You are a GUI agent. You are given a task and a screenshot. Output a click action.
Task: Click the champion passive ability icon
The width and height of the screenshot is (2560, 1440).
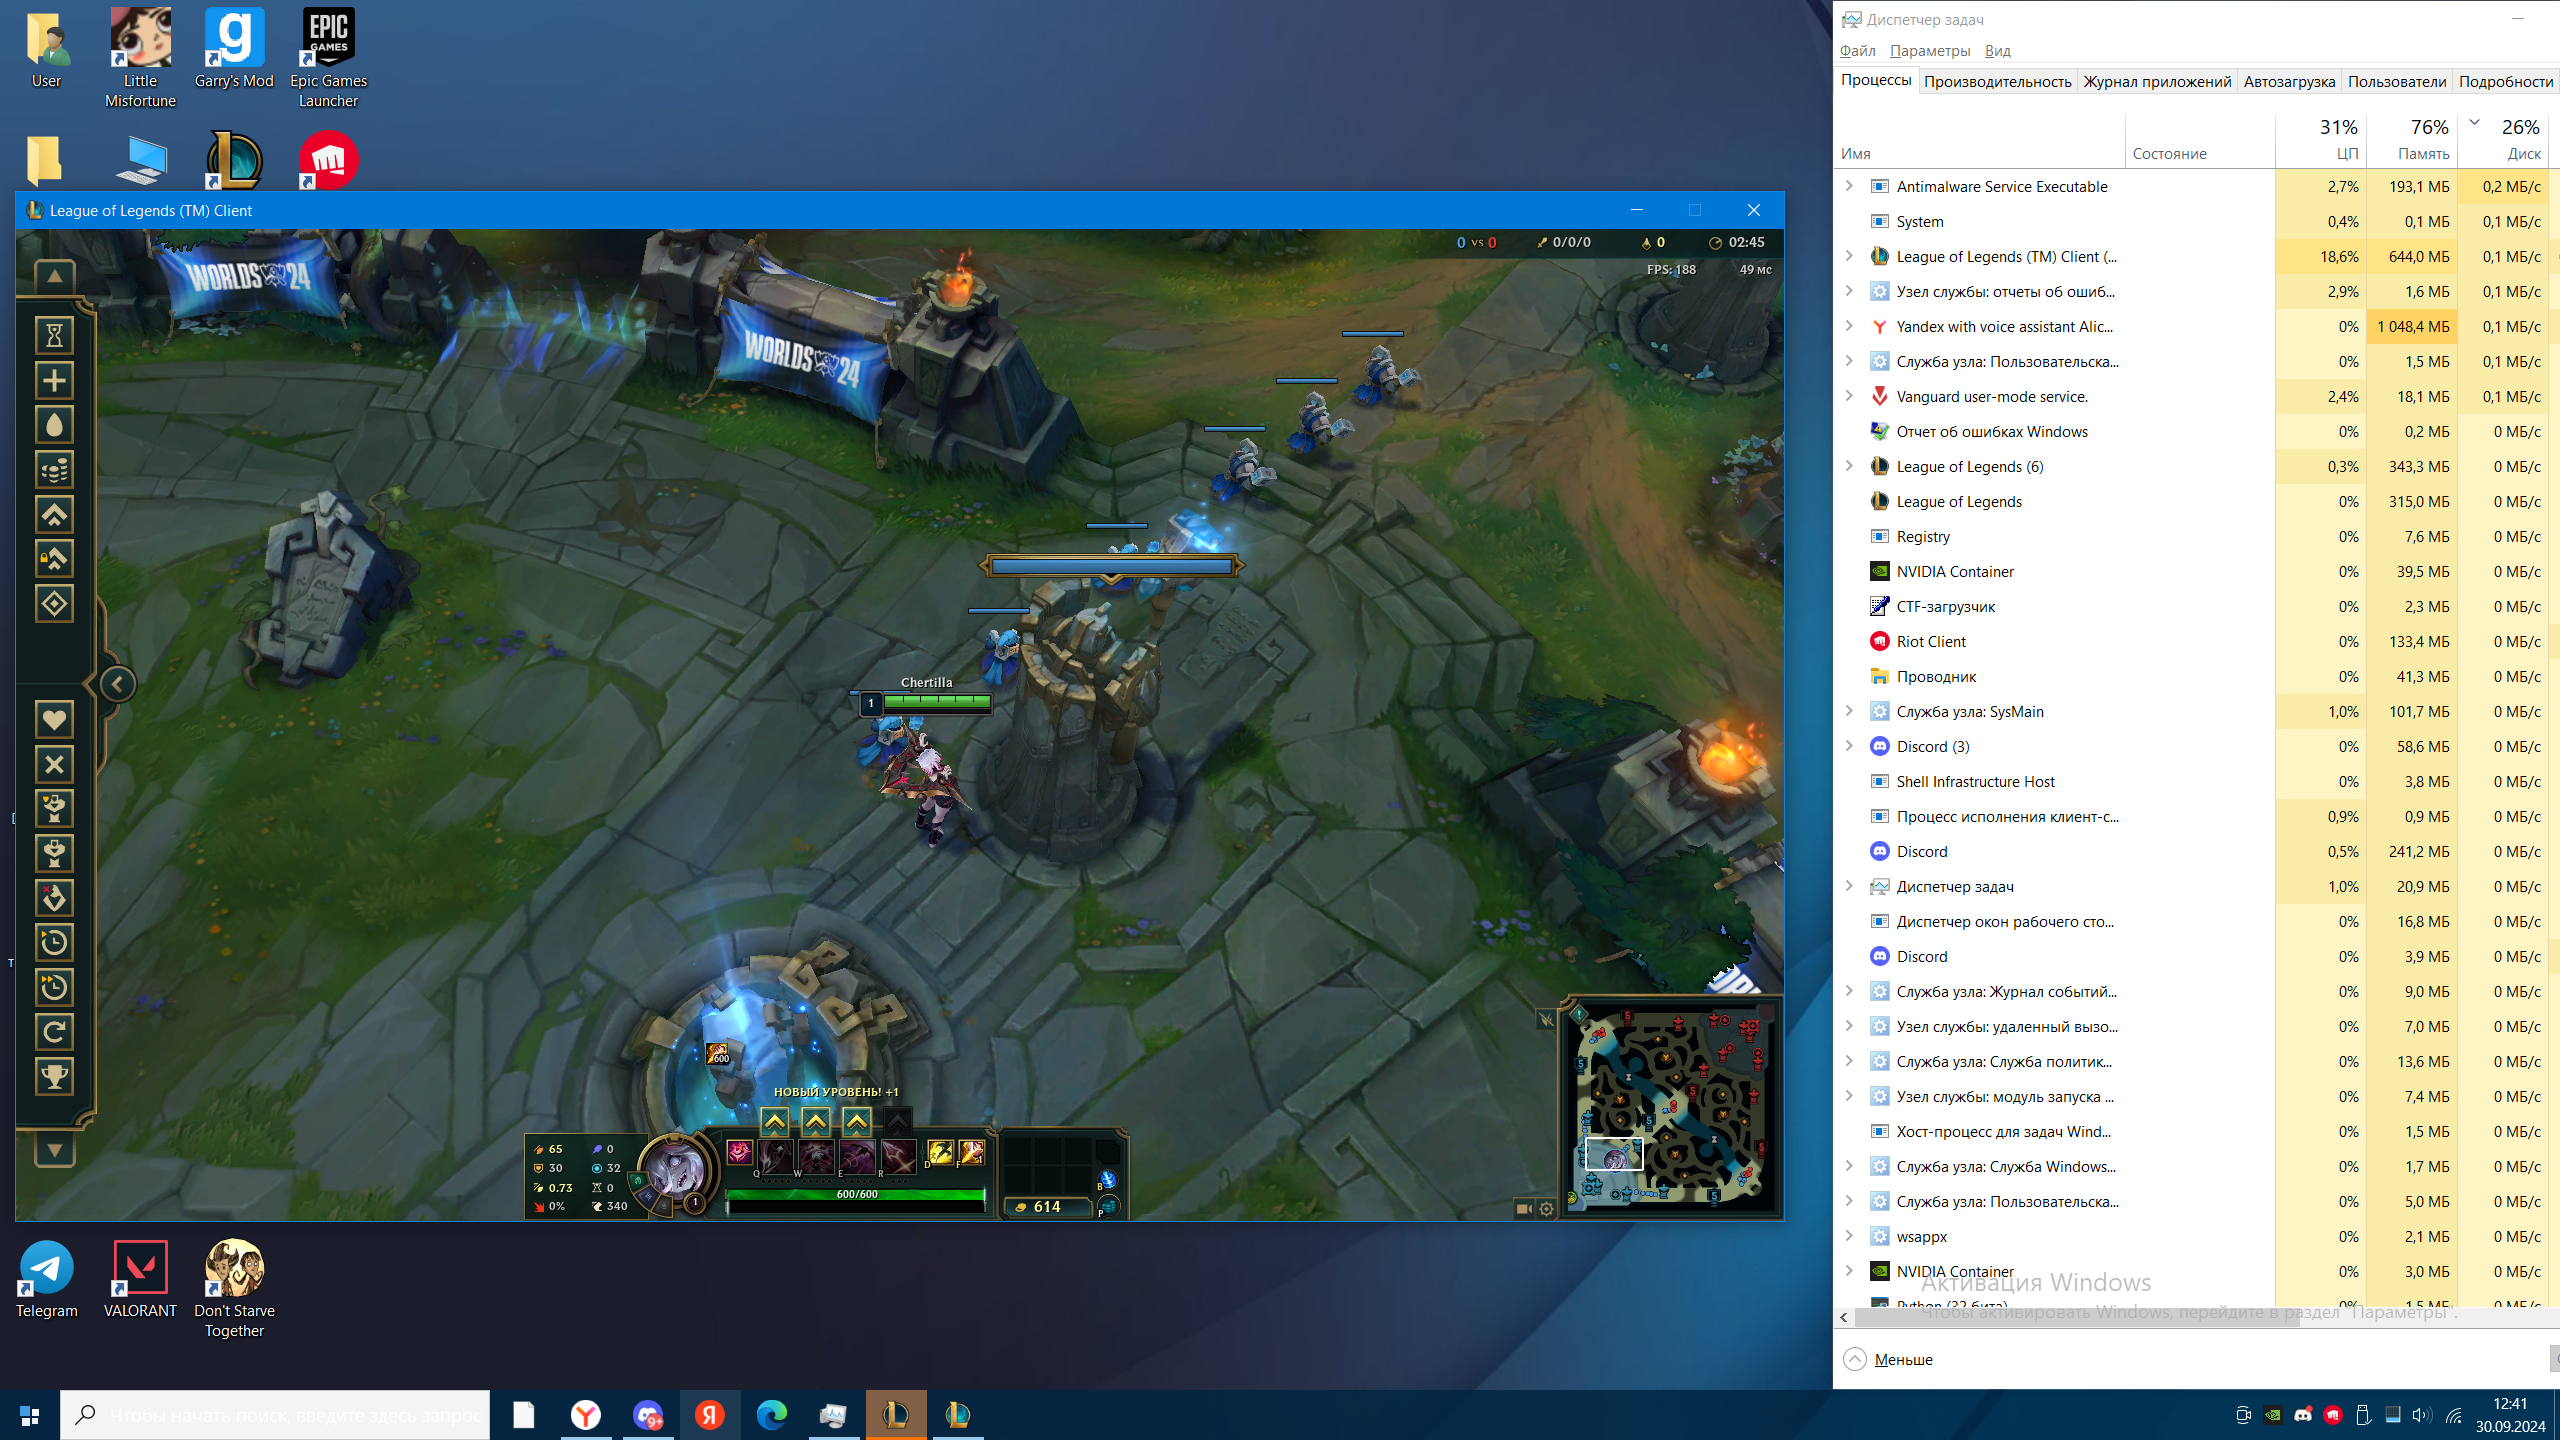739,1153
